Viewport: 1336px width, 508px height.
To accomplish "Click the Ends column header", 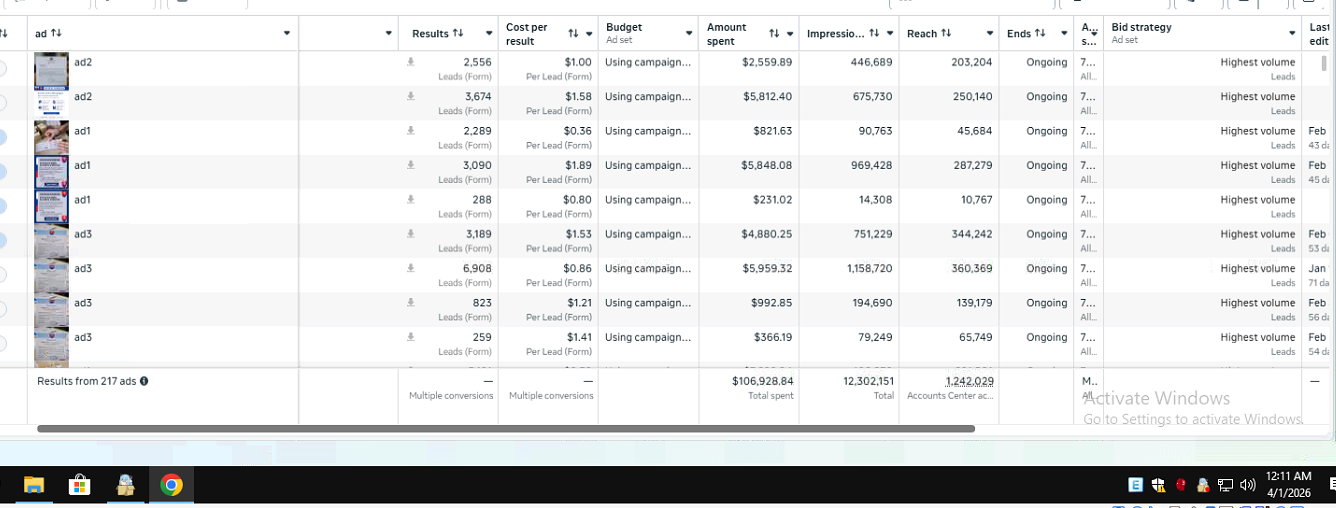I will coord(1019,33).
